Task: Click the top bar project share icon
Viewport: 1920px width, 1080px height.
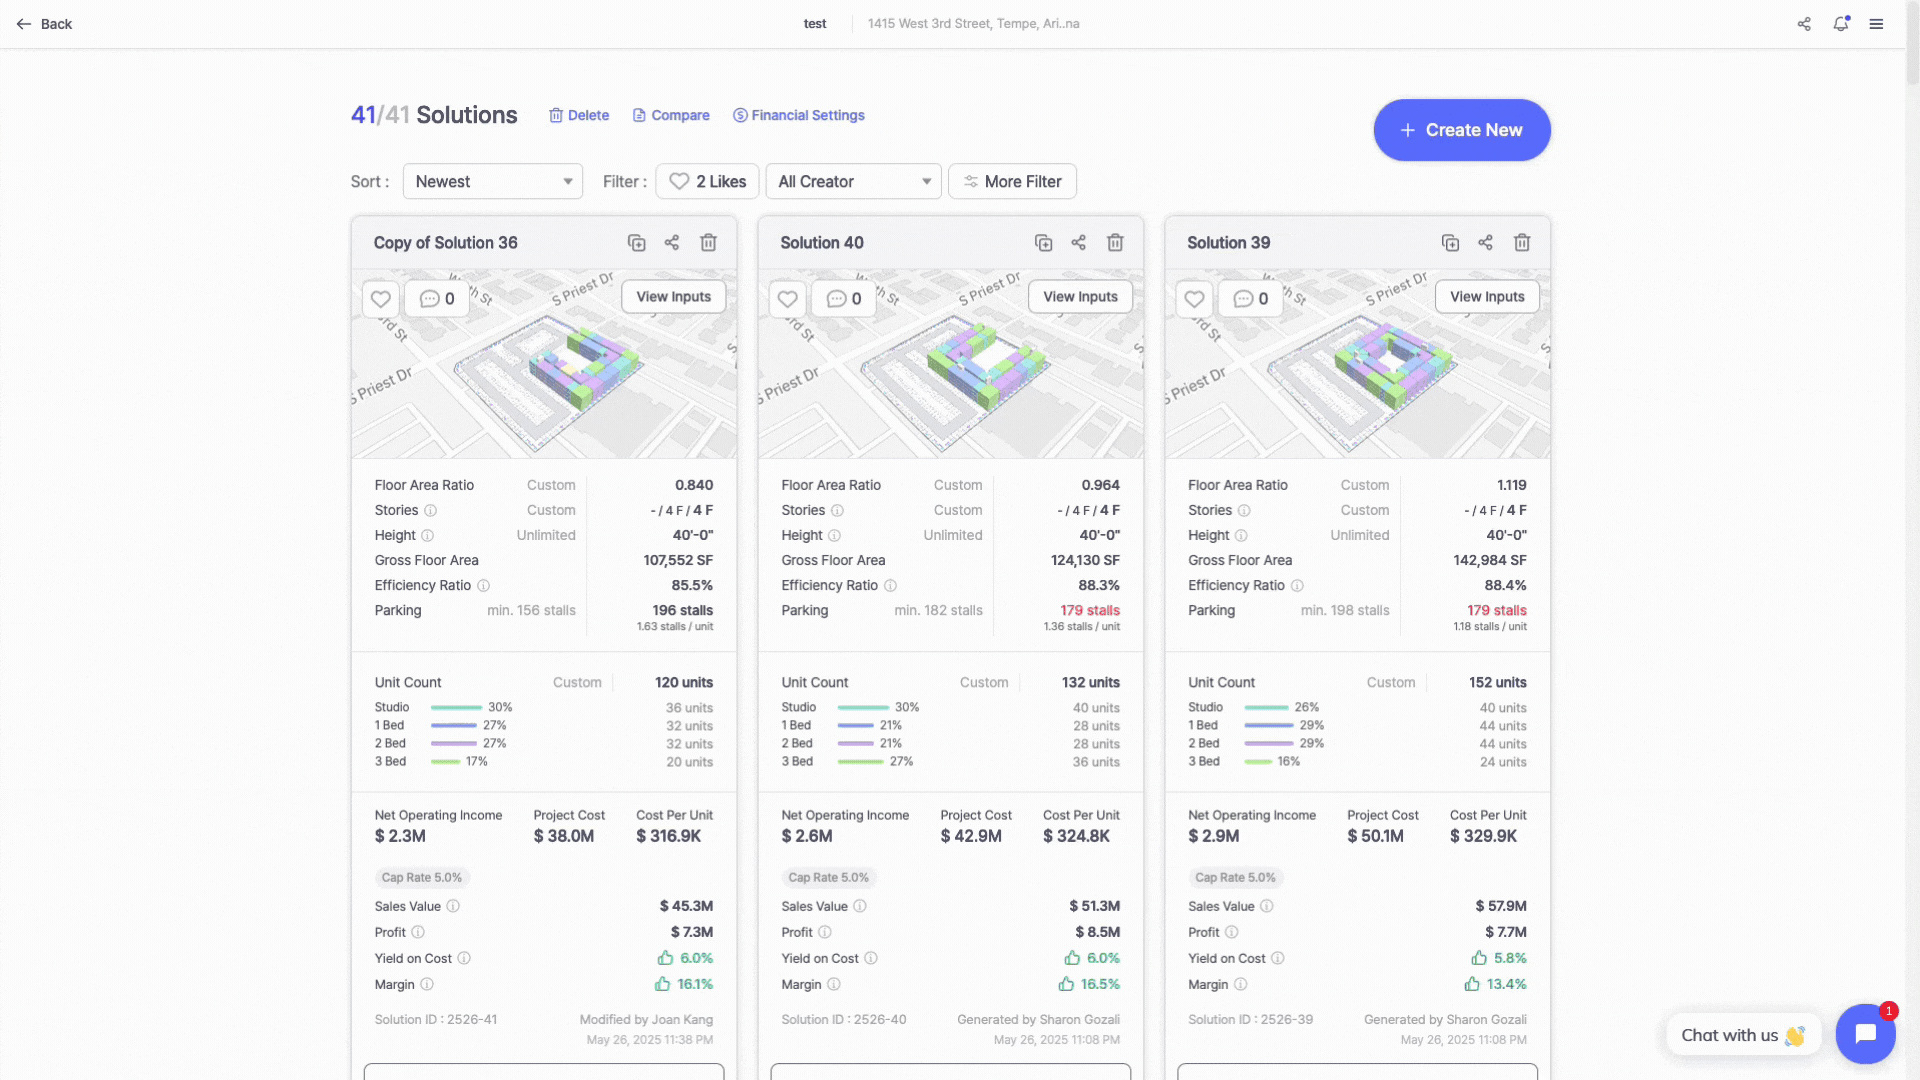Action: click(1804, 24)
